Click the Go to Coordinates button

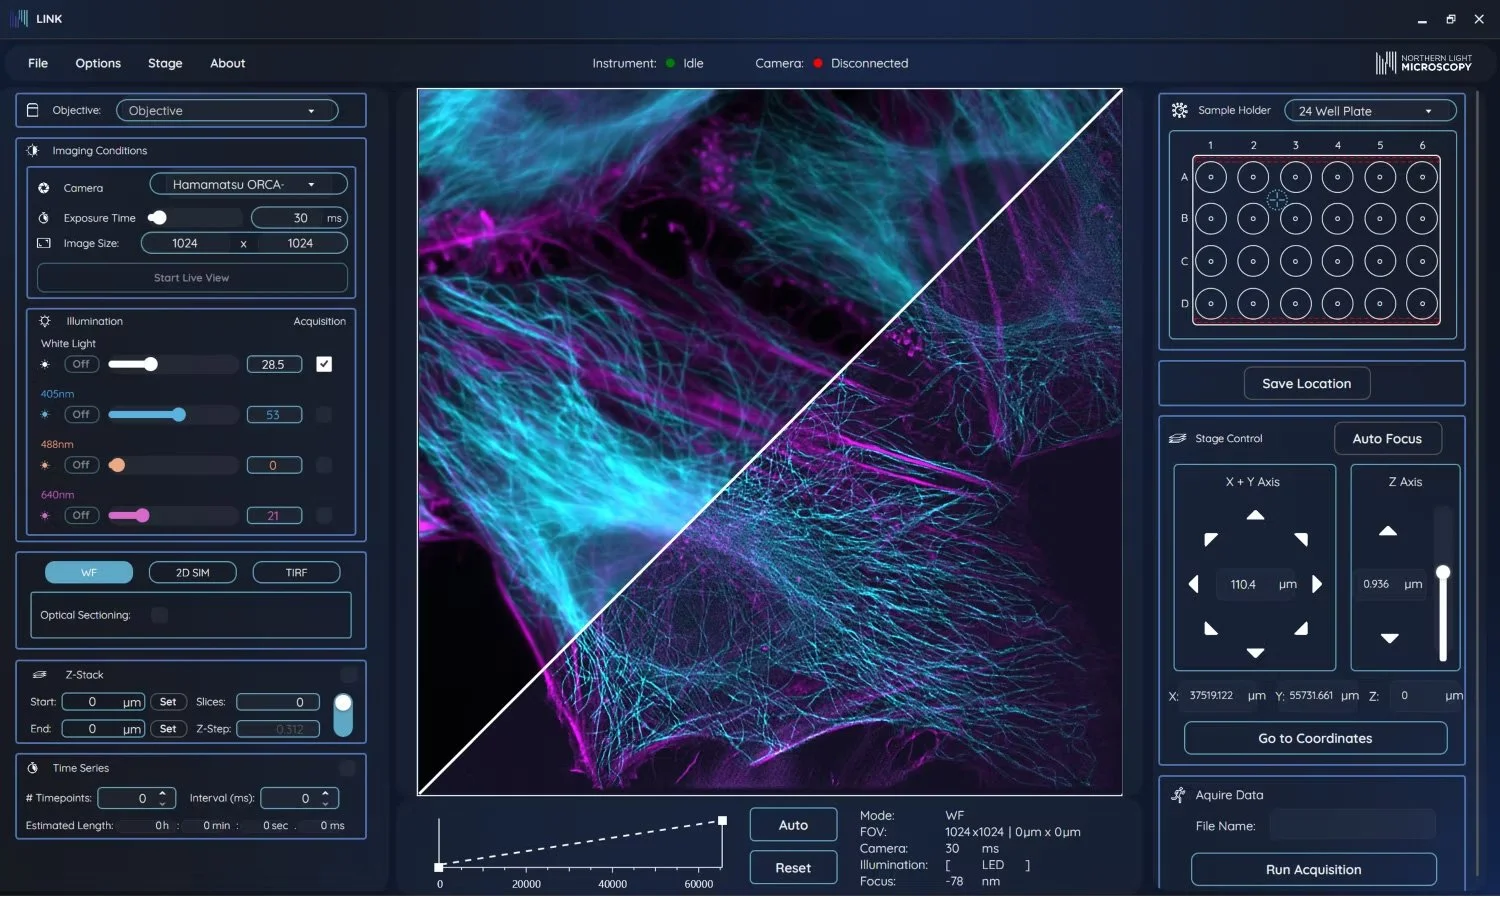coord(1315,738)
